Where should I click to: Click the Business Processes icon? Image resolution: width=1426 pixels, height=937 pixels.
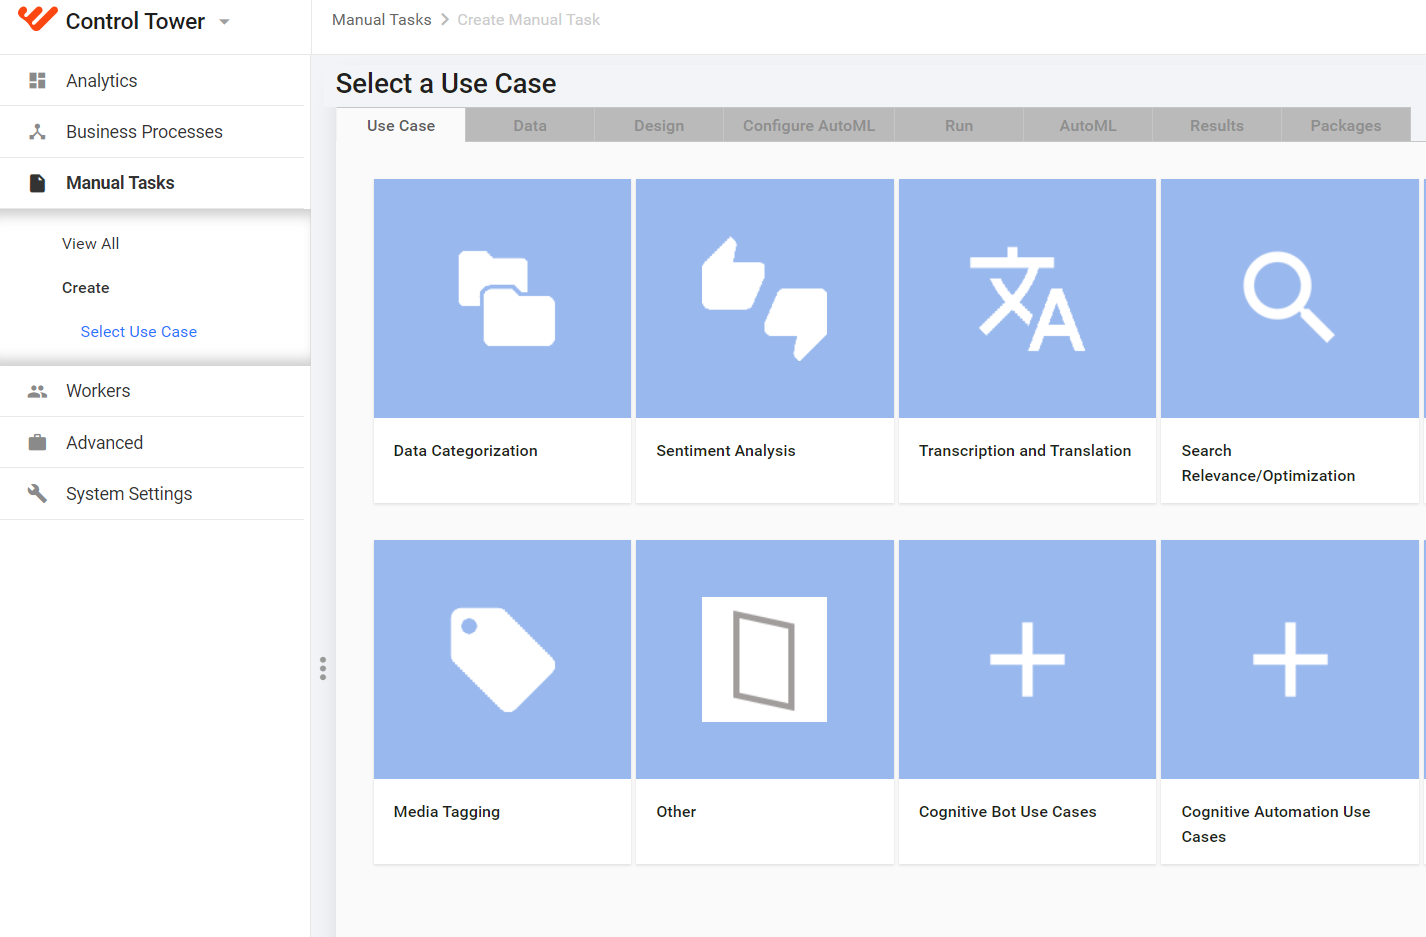pos(37,132)
